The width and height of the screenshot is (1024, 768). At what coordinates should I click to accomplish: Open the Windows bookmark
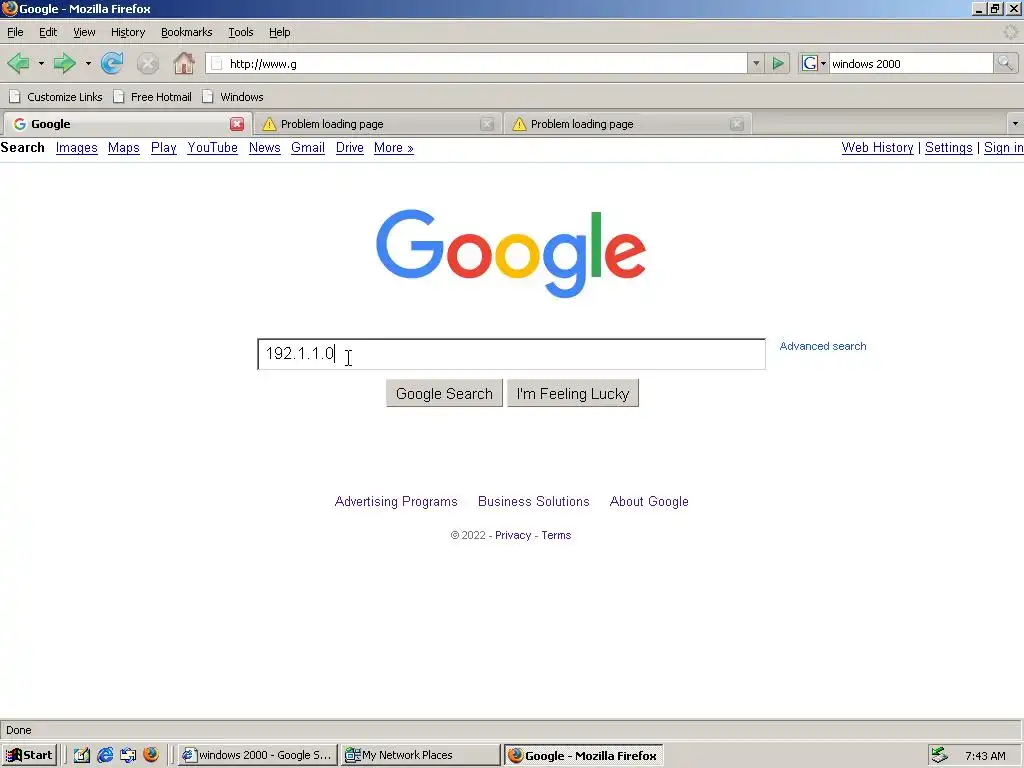pos(232,97)
